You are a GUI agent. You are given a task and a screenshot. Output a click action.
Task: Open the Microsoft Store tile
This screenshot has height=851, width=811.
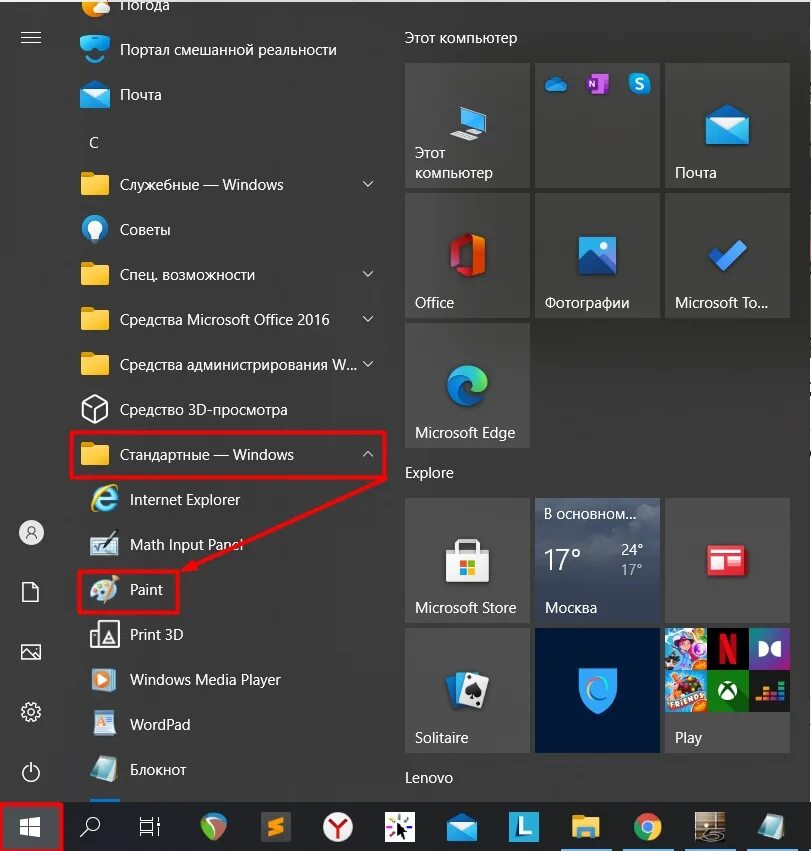coord(467,561)
